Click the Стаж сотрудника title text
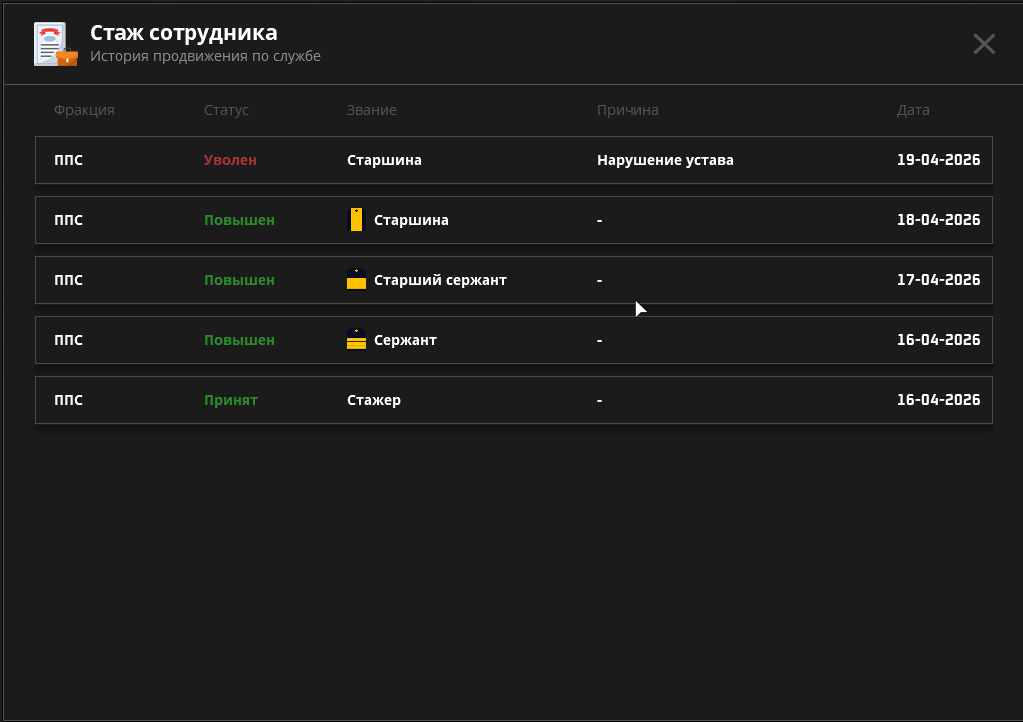 pos(184,33)
